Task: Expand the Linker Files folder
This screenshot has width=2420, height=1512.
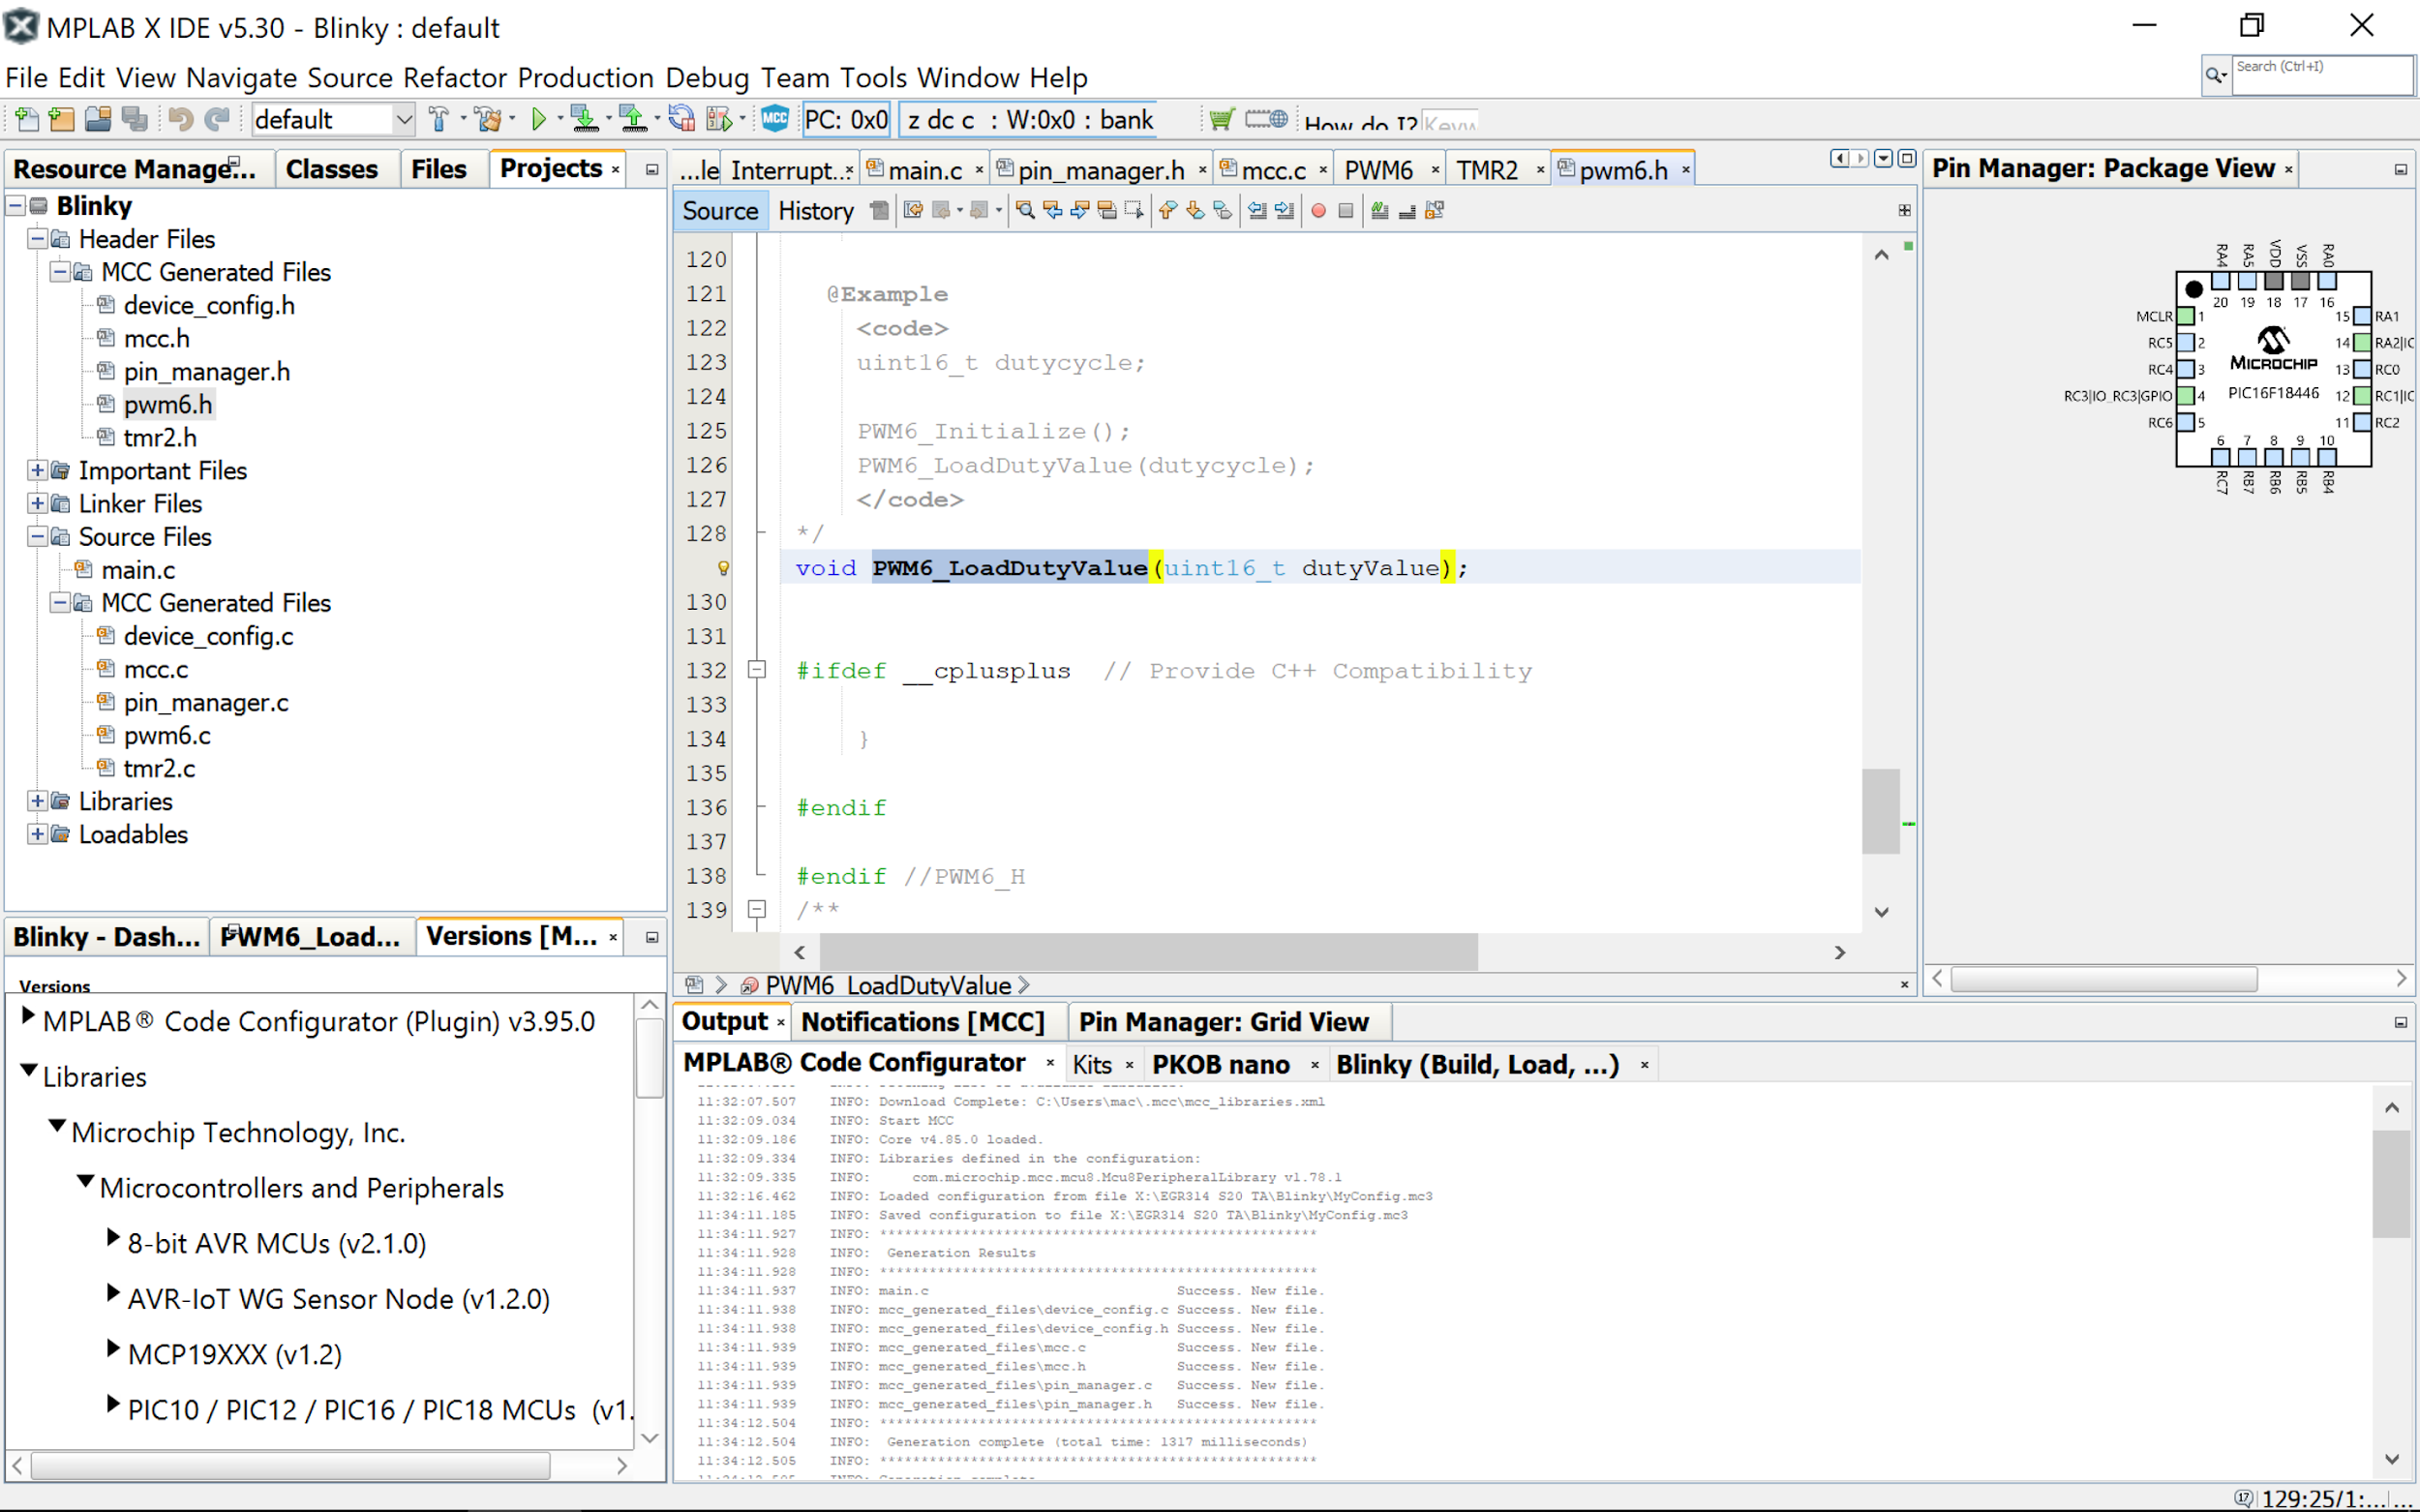Action: coord(37,503)
